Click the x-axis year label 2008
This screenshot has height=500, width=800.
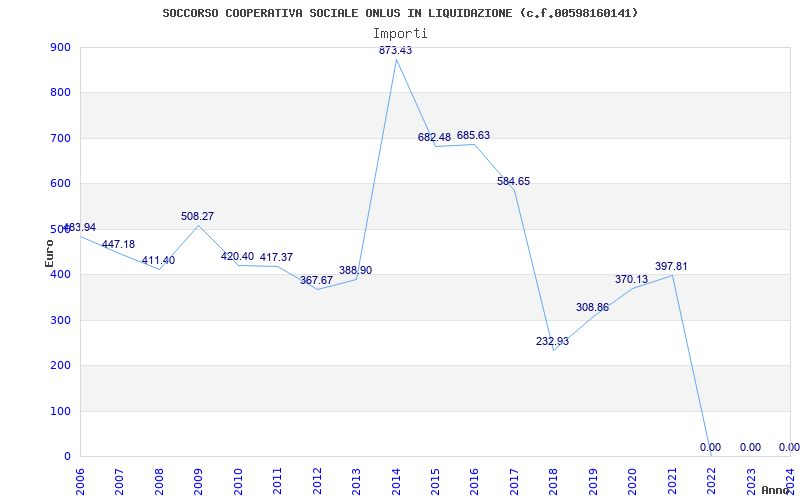click(159, 481)
